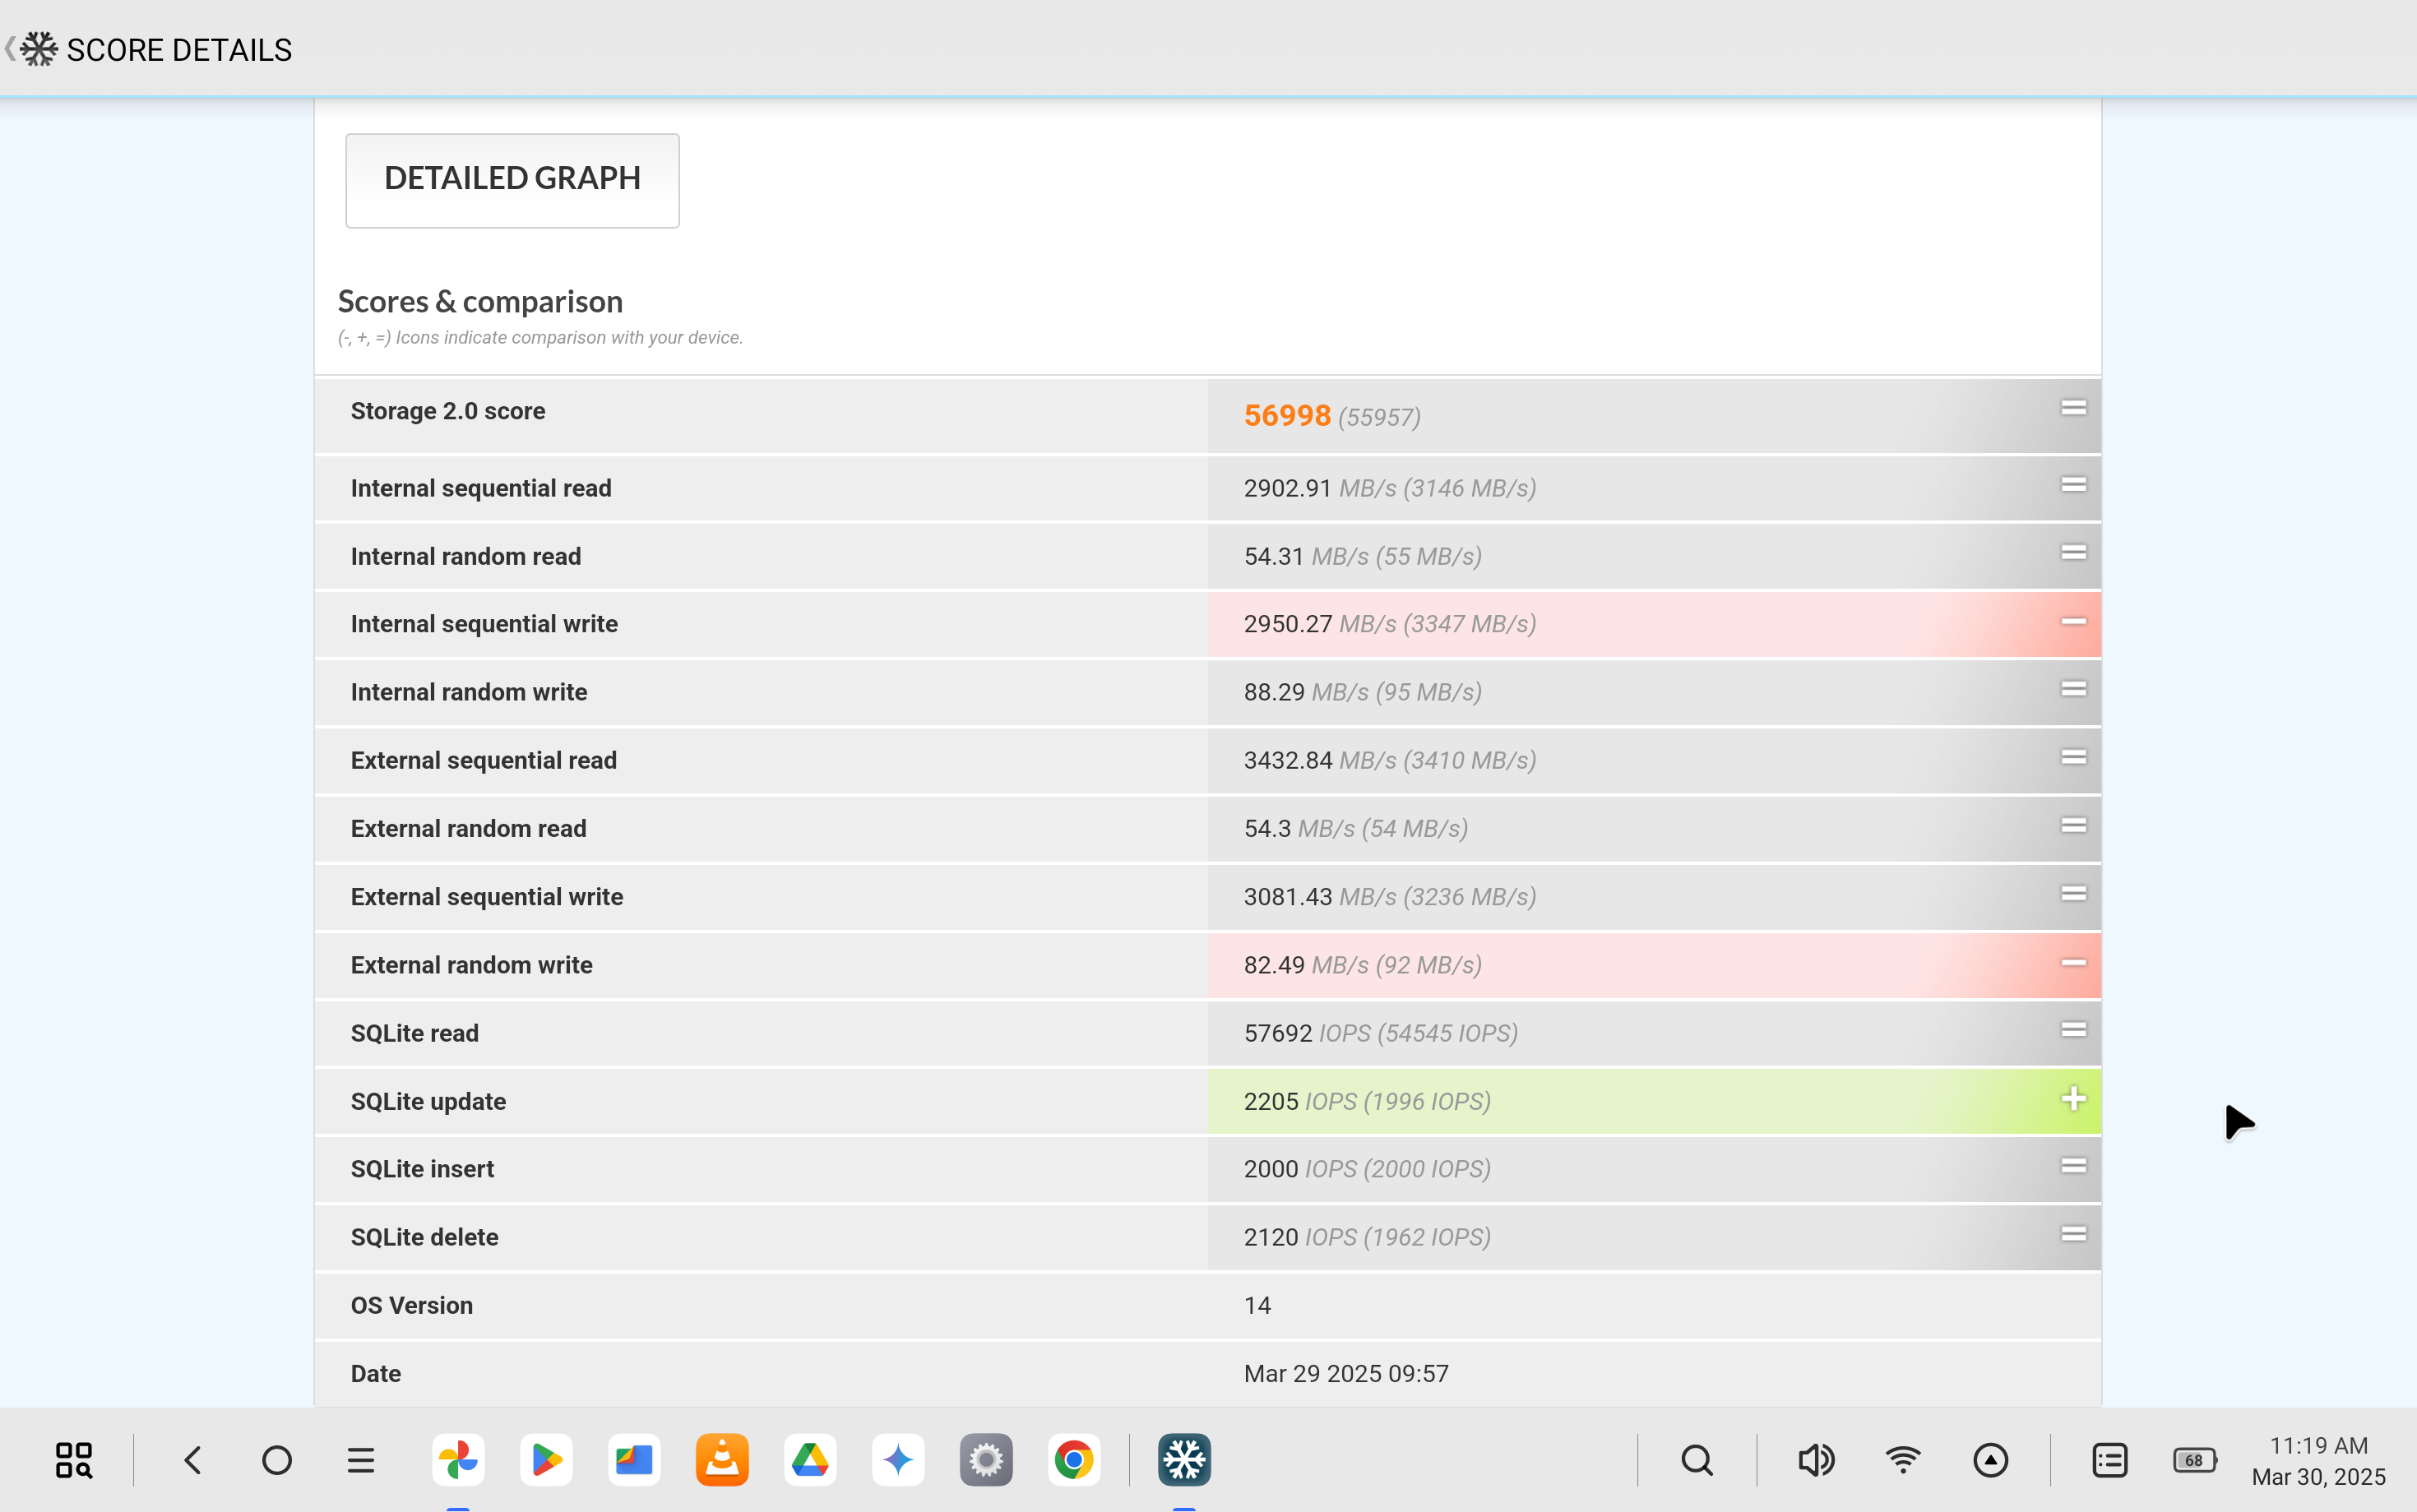Open the Files app in taskbar
Image resolution: width=2417 pixels, height=1512 pixels.
[635, 1460]
